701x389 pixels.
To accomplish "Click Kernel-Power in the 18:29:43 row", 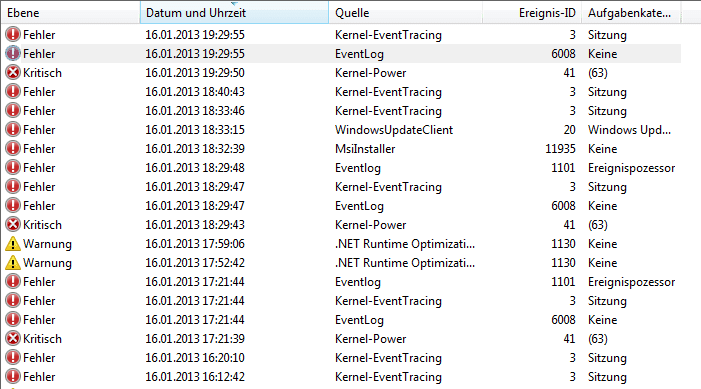I will point(371,224).
